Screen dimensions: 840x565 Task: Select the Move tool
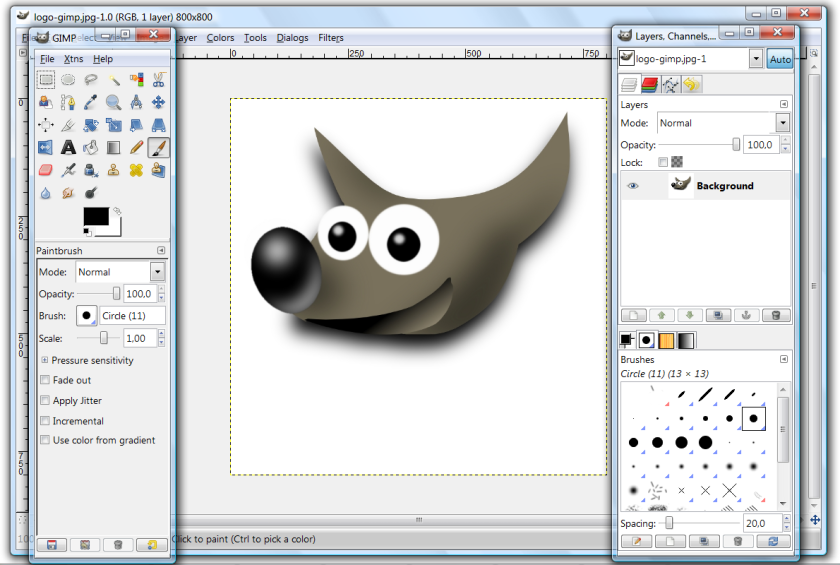(159, 102)
